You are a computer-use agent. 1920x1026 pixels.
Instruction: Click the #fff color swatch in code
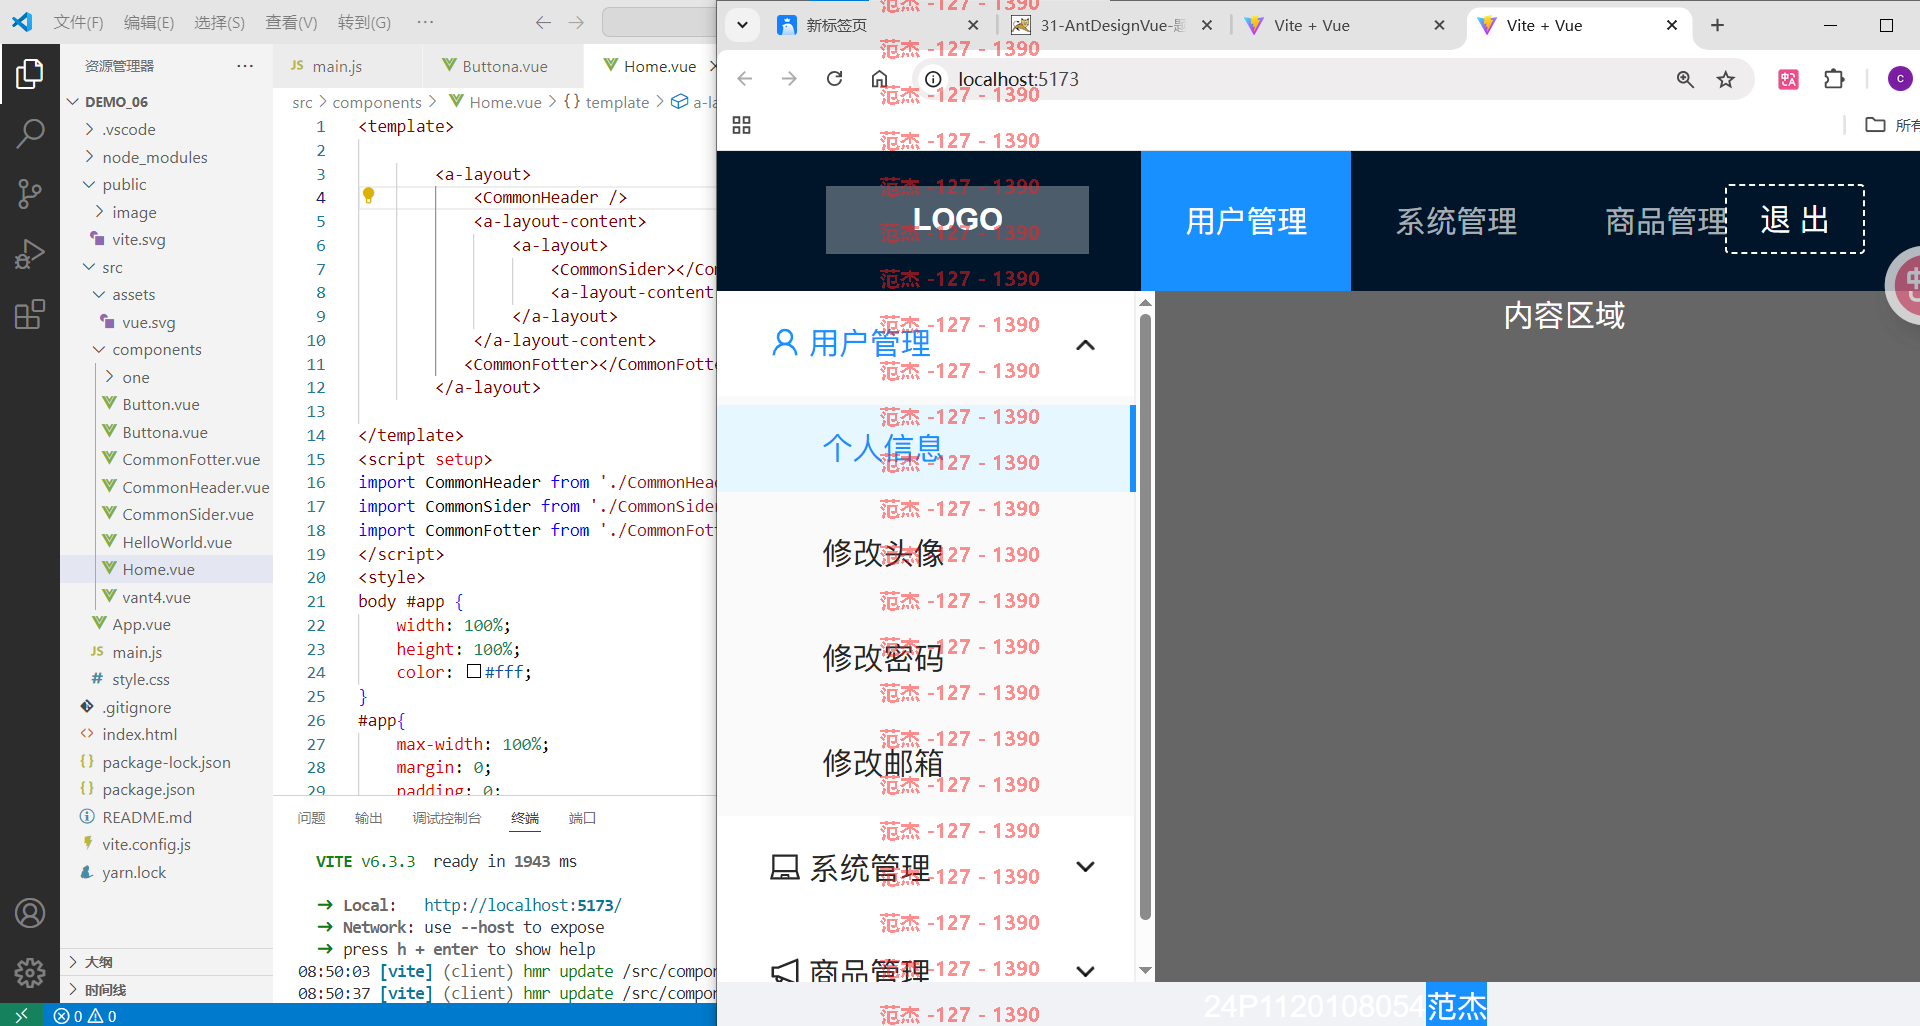[474, 672]
